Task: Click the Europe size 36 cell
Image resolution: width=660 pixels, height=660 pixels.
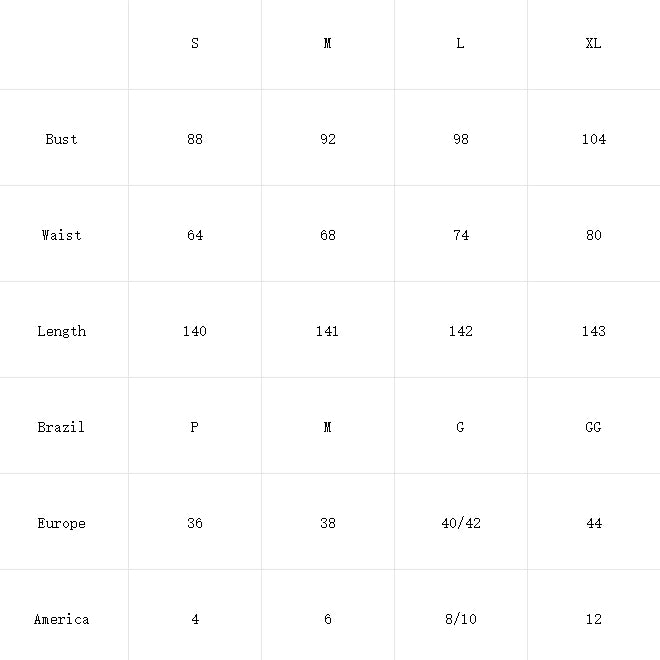Action: click(195, 523)
